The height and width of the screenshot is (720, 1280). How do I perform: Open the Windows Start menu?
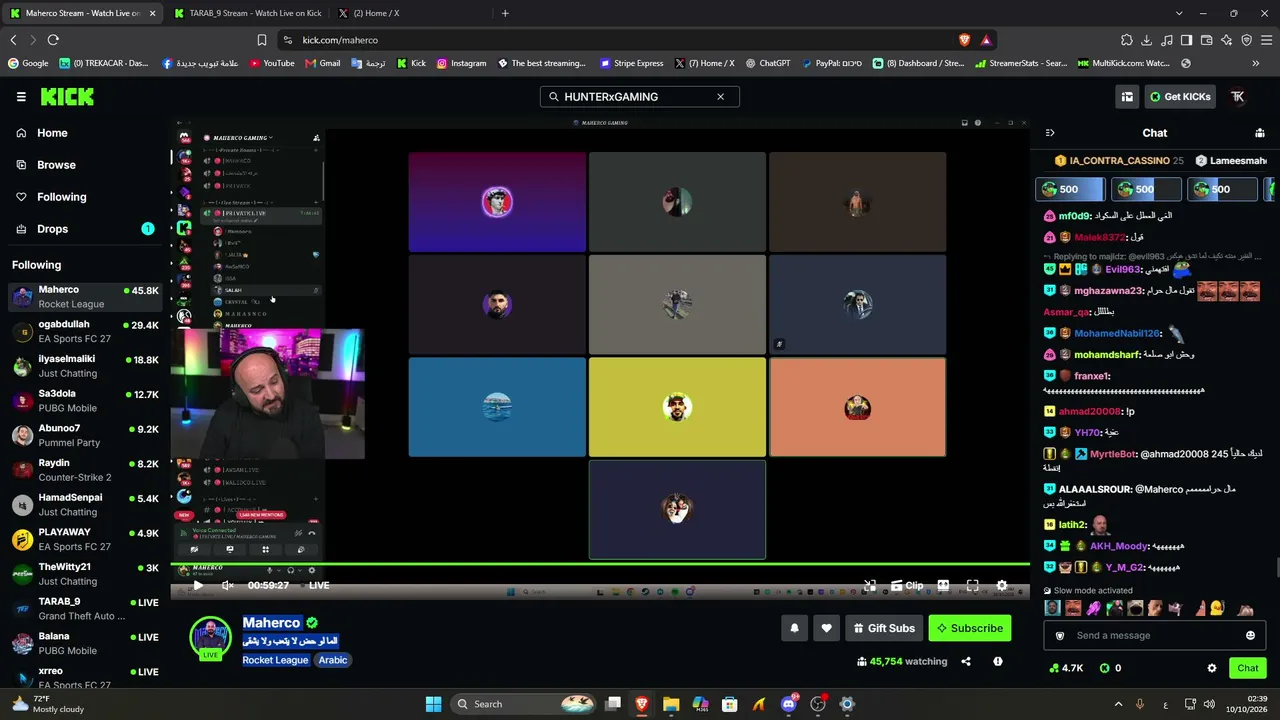[433, 704]
